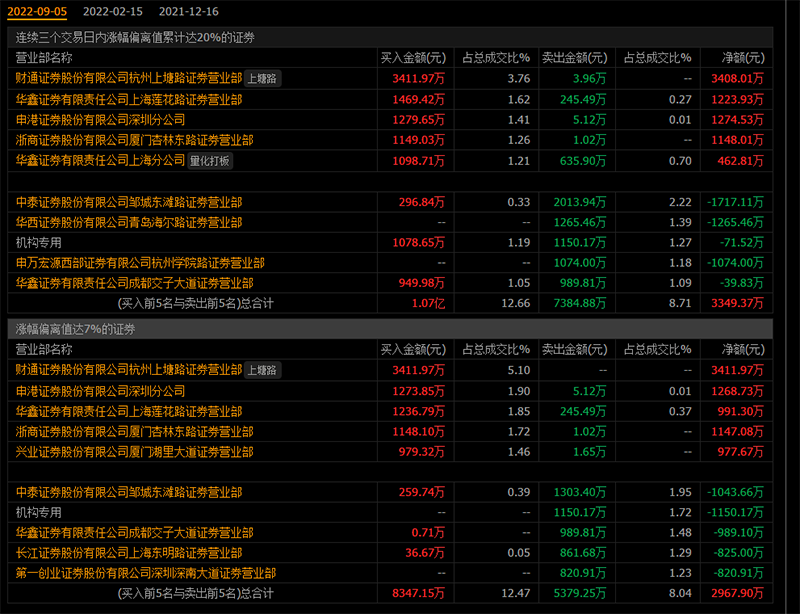Open the 2021-12-16 date tab
Image resolution: width=800 pixels, height=614 pixels.
tap(188, 11)
